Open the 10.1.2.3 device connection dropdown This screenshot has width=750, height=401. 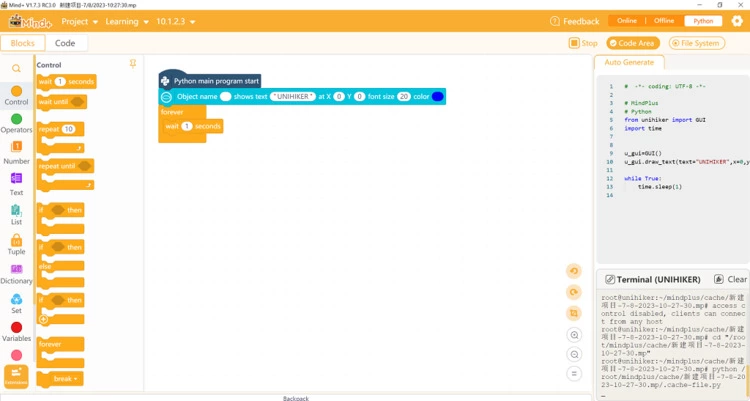176,21
